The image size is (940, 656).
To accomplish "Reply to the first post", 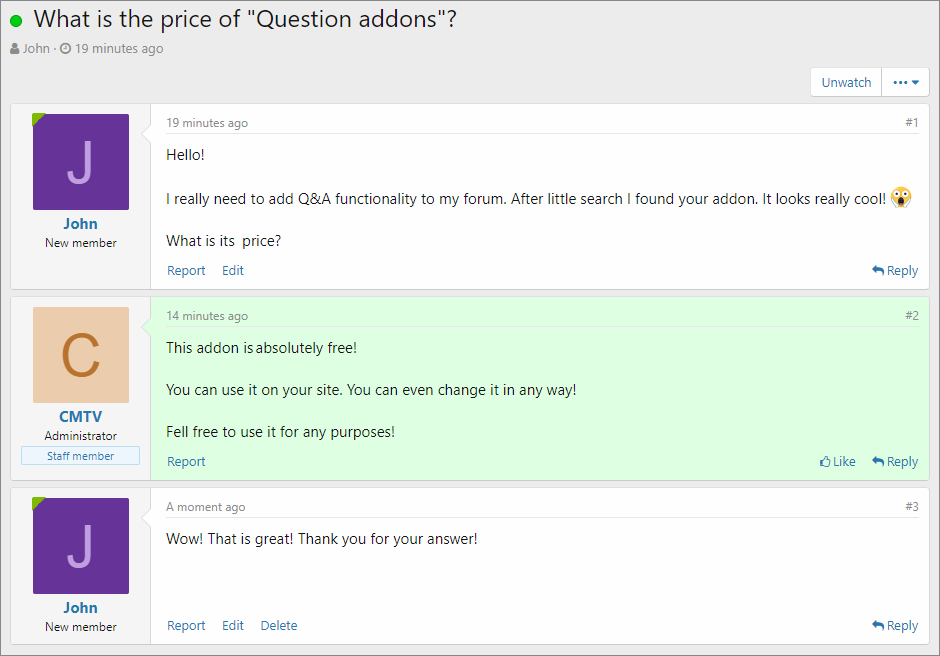I will tap(895, 271).
